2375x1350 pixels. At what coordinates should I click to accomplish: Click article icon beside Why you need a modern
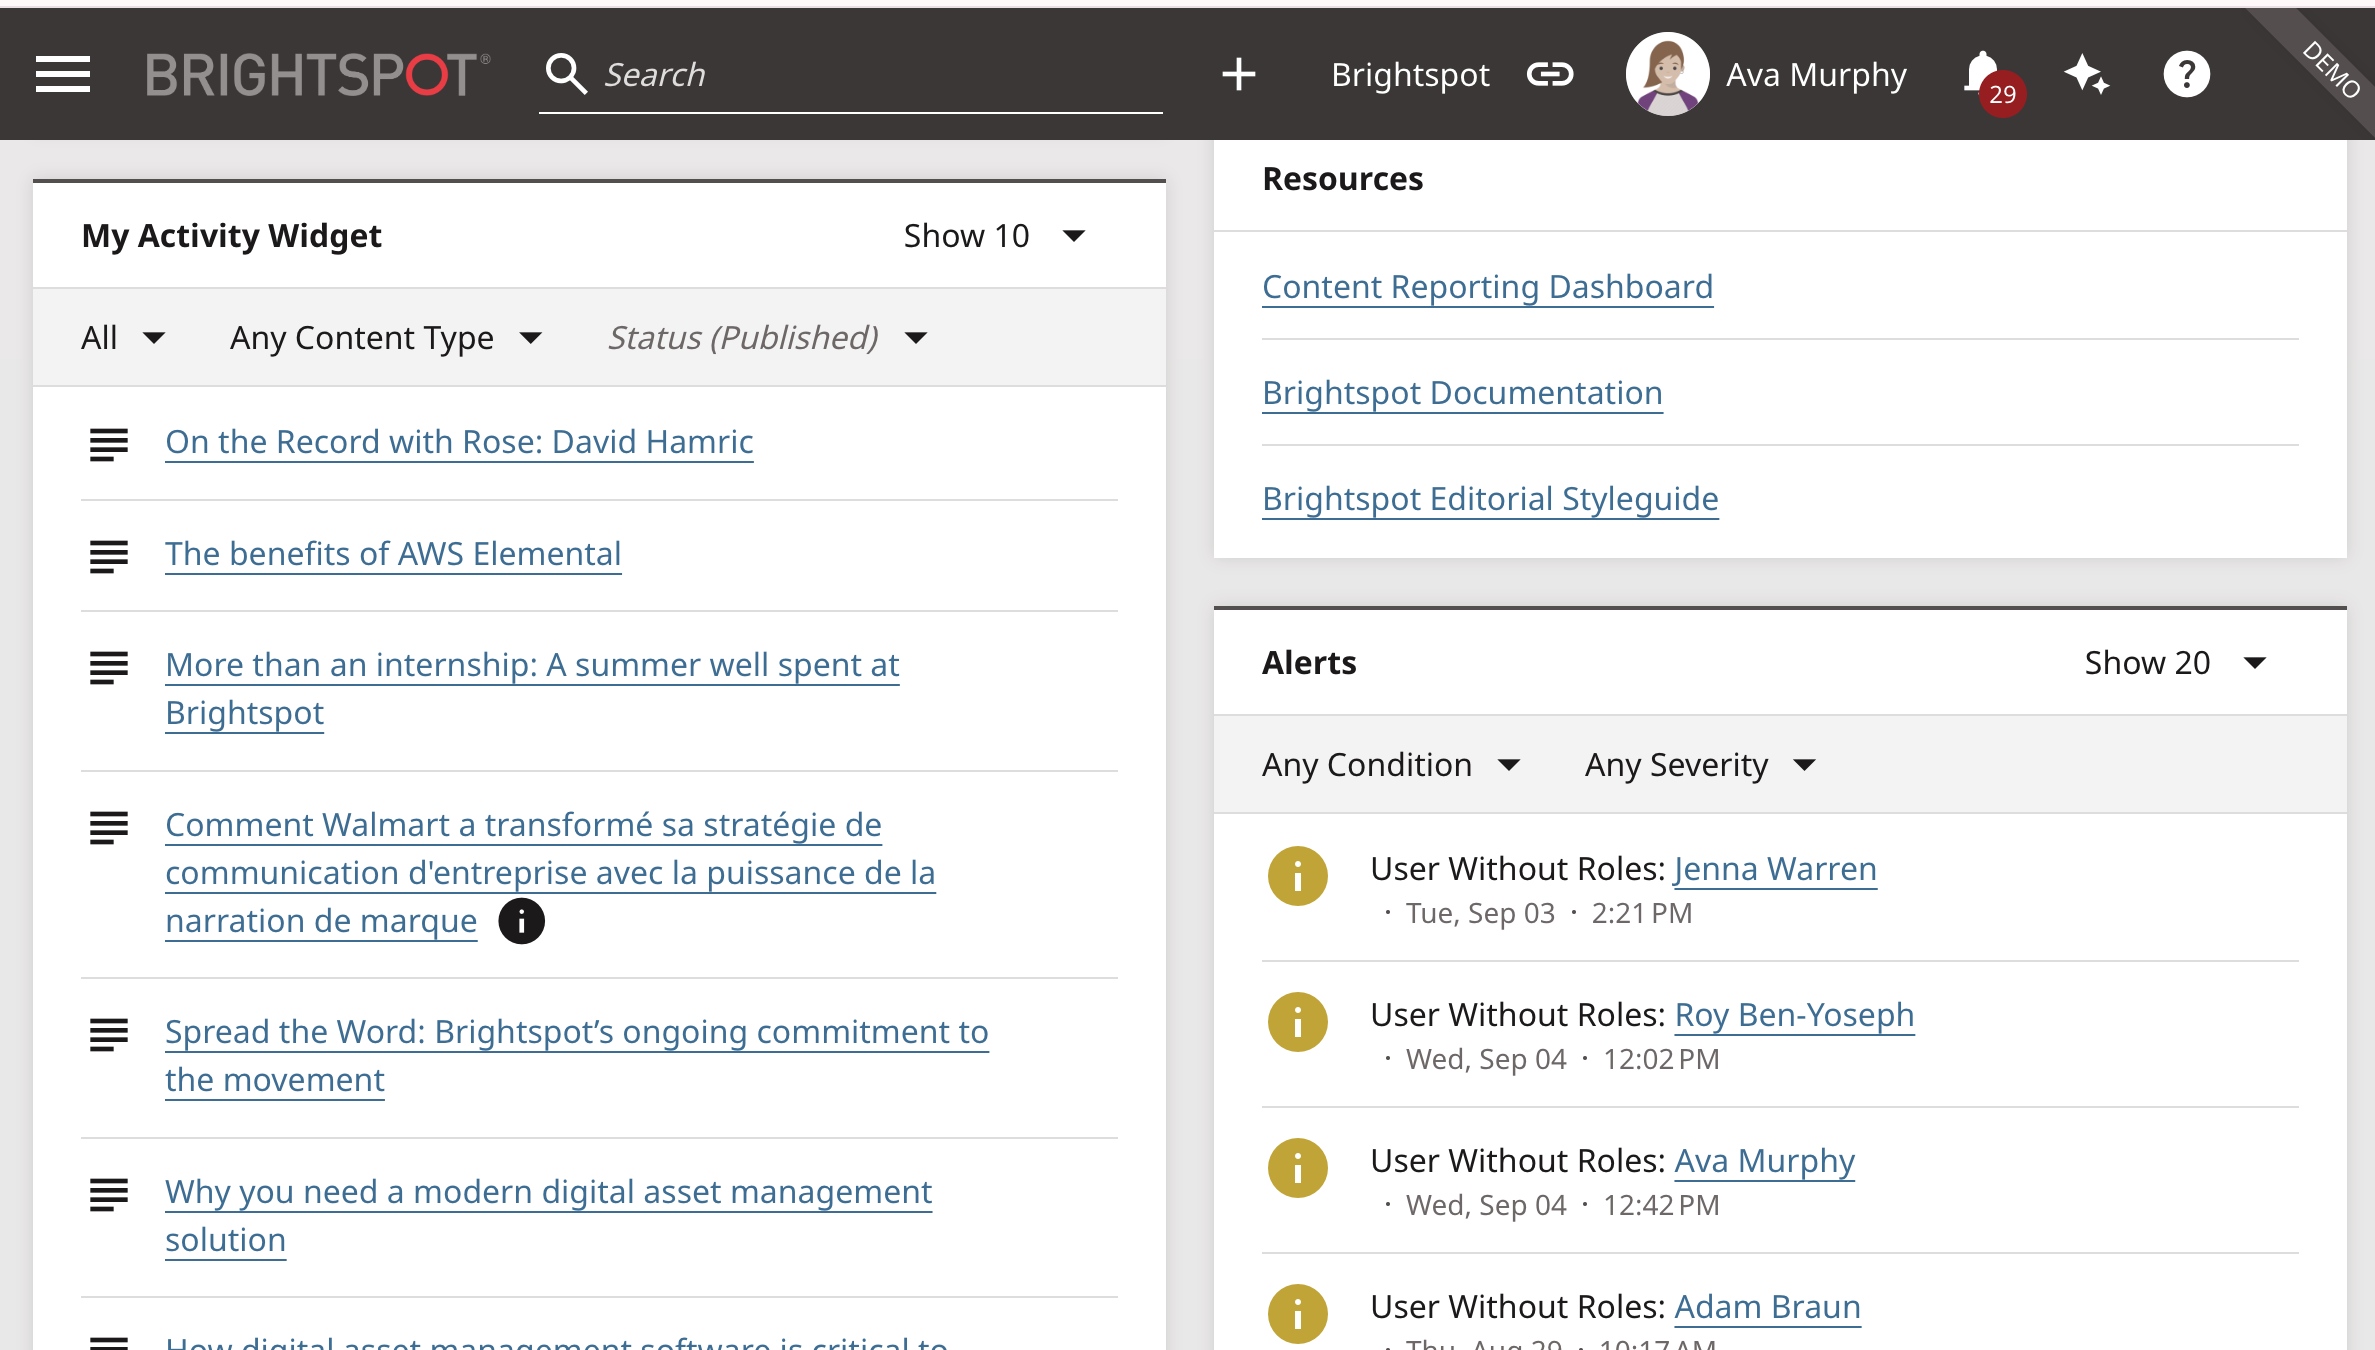pos(109,1195)
